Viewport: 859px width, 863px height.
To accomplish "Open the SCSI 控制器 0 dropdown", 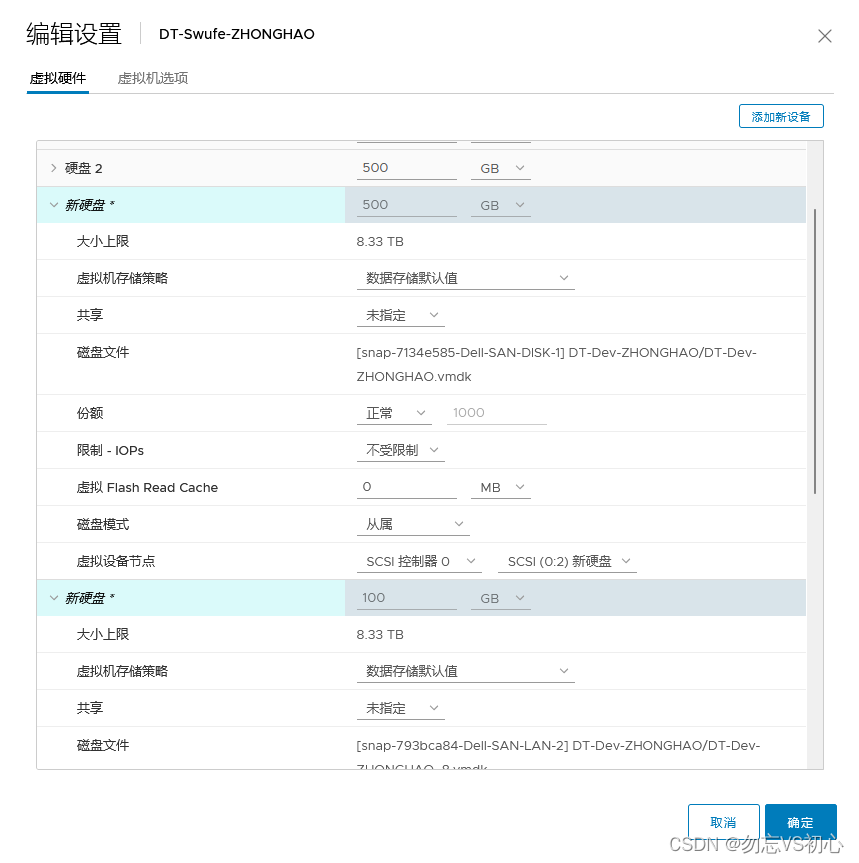I will point(419,561).
